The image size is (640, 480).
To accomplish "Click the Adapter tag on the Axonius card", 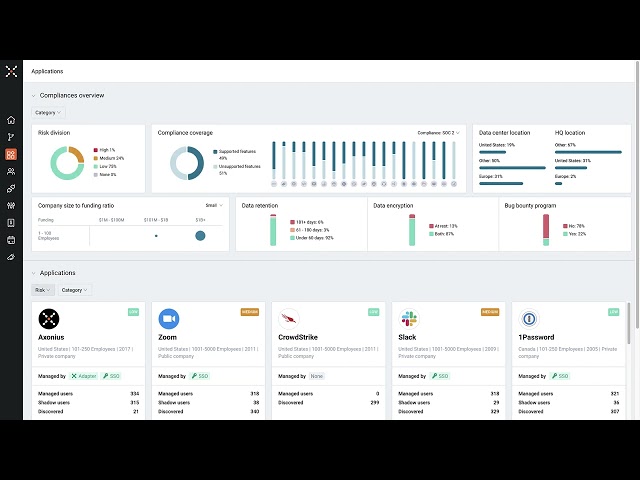I will pos(84,376).
